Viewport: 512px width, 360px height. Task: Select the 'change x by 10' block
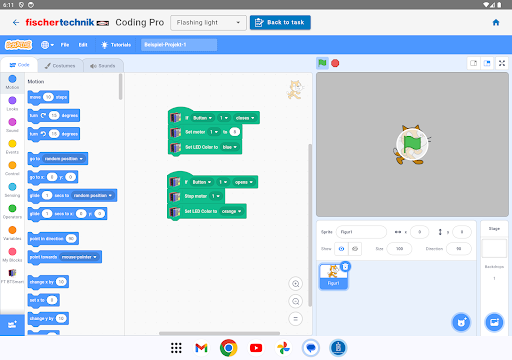(48, 282)
